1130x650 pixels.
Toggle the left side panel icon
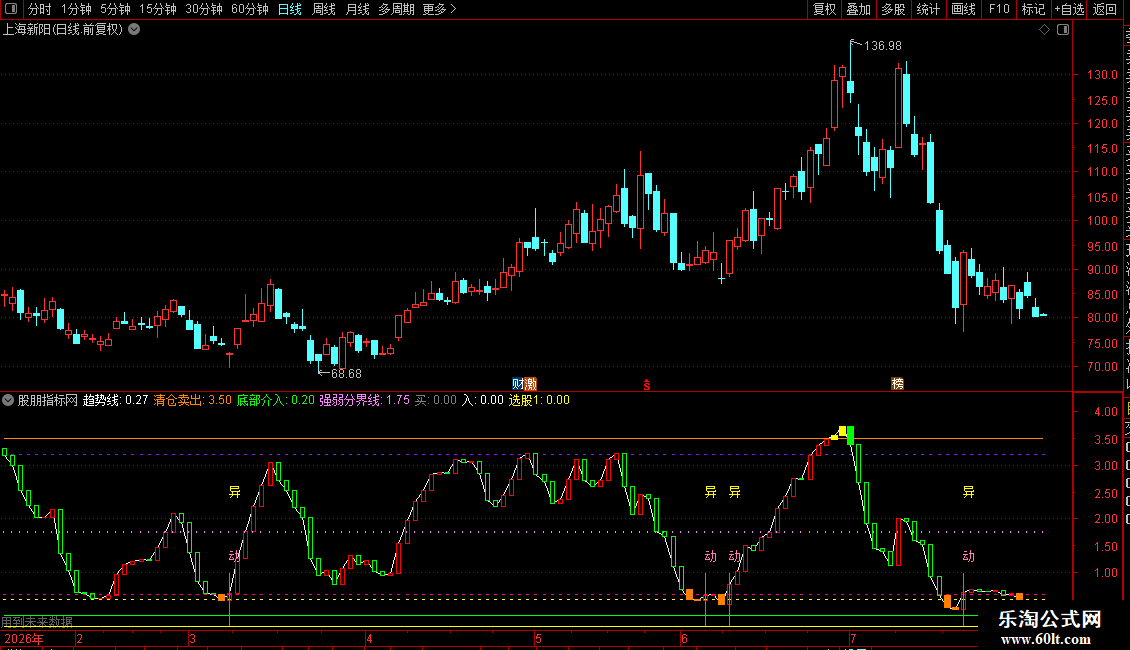click(x=11, y=9)
